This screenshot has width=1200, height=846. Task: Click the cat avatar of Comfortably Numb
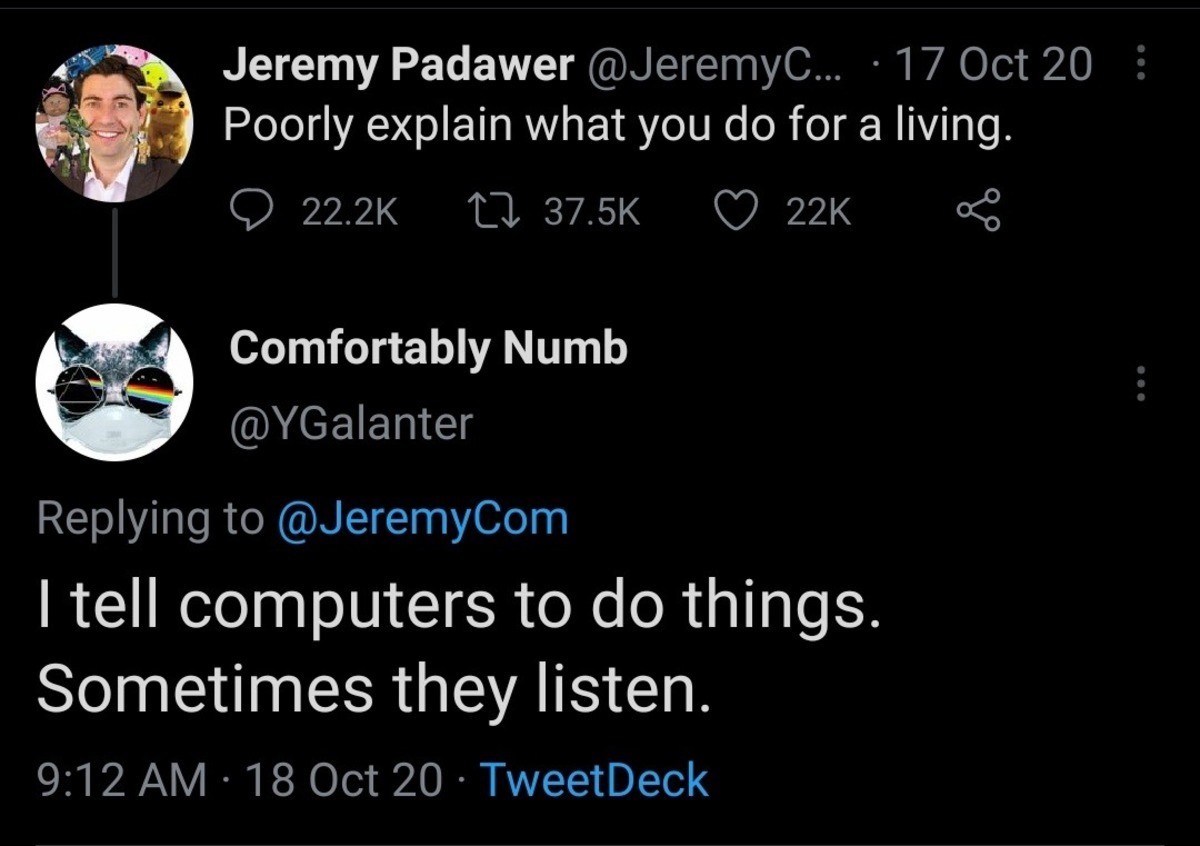114,382
